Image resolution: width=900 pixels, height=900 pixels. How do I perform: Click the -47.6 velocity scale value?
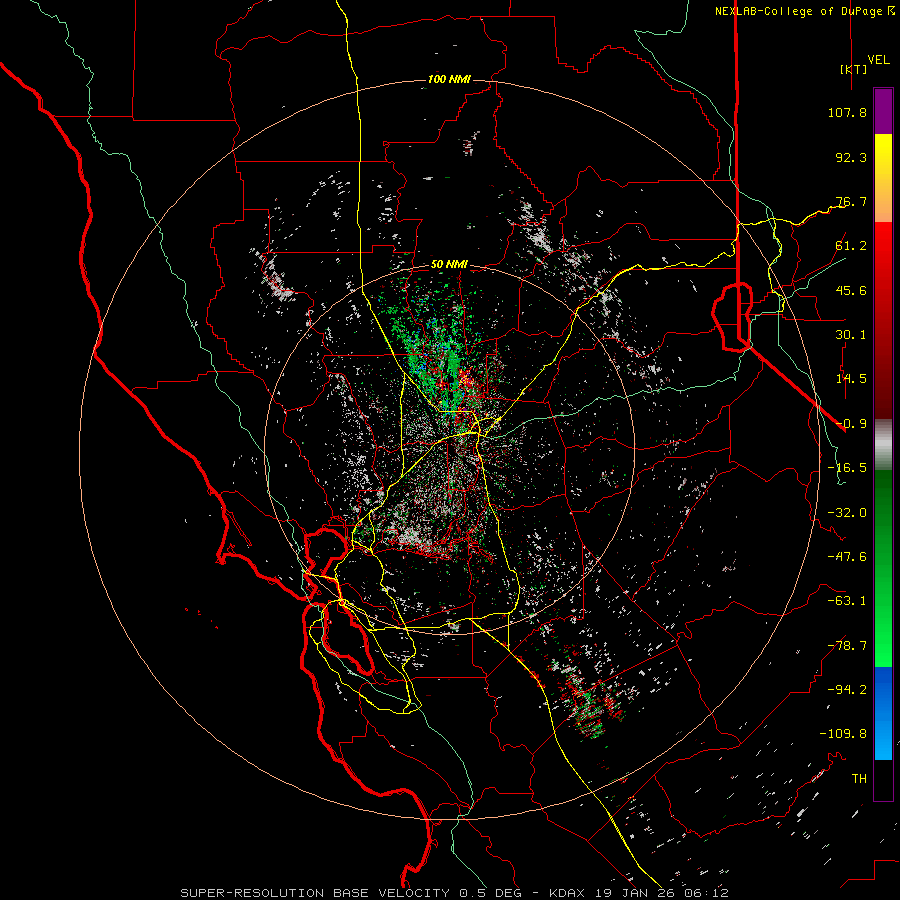click(847, 557)
